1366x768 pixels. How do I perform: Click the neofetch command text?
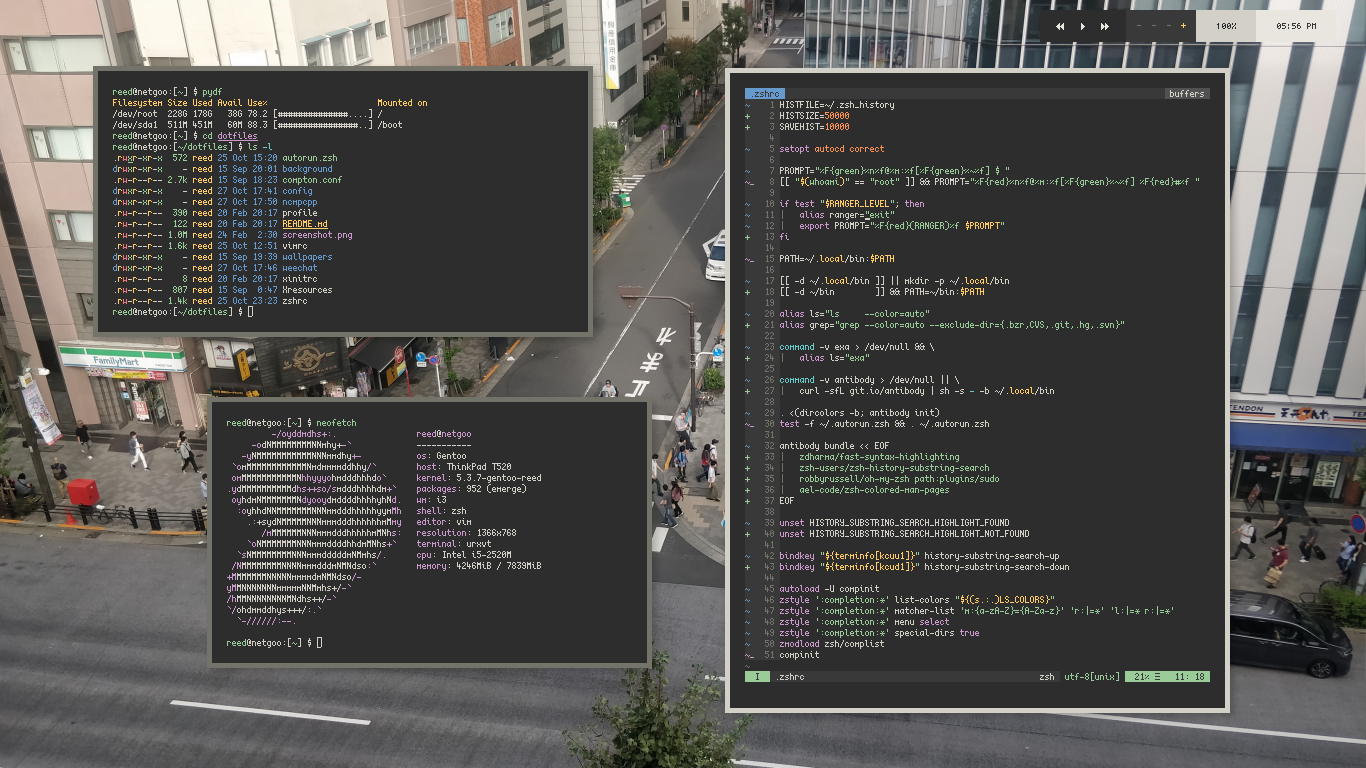336,424
